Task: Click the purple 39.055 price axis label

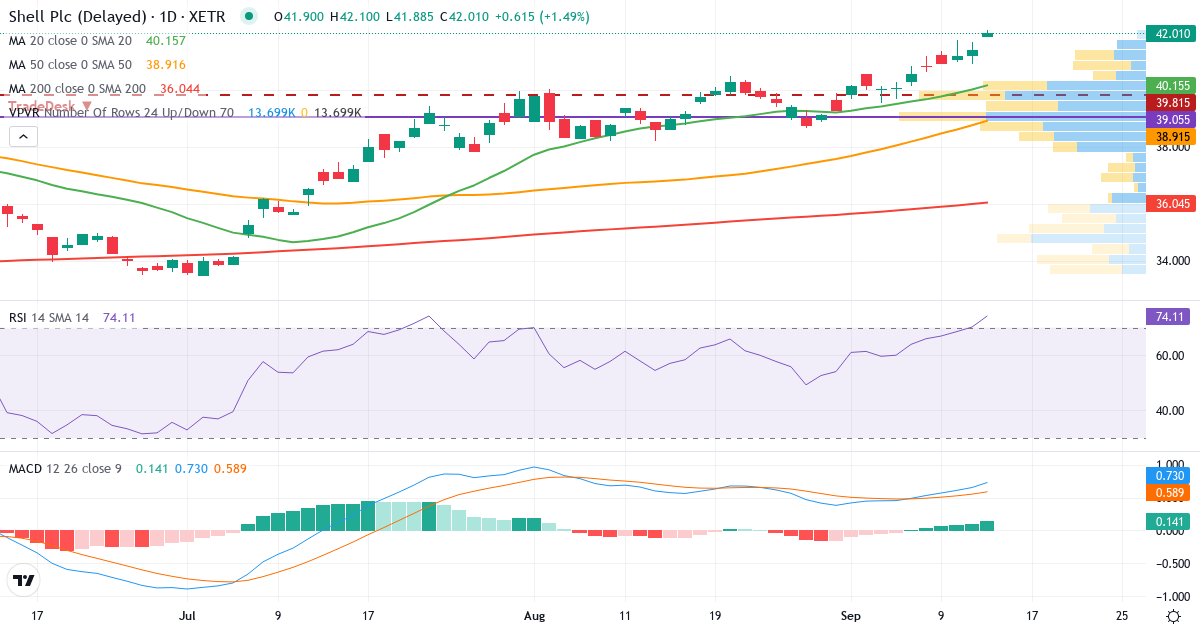Action: click(x=1172, y=118)
